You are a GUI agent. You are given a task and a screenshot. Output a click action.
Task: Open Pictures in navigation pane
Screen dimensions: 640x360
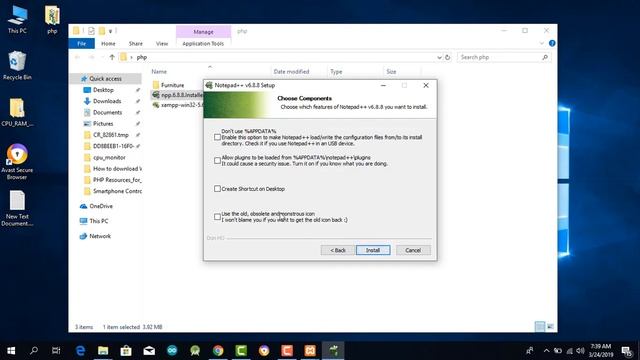tap(103, 124)
